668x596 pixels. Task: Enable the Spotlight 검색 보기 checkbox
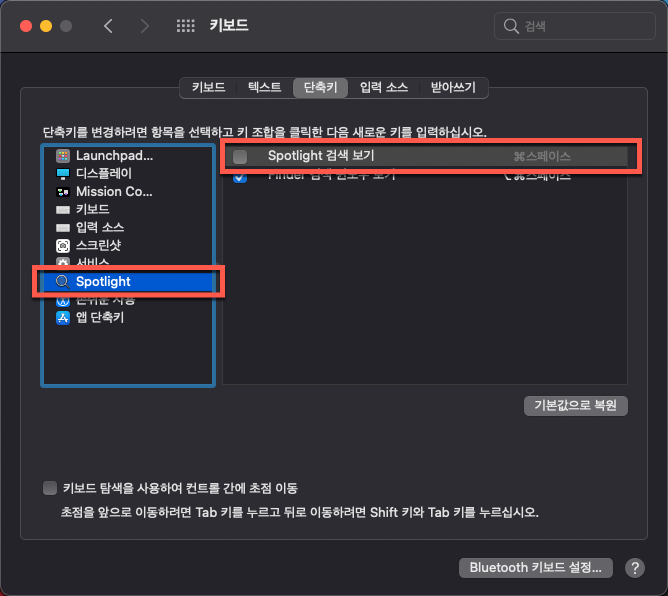[x=240, y=156]
